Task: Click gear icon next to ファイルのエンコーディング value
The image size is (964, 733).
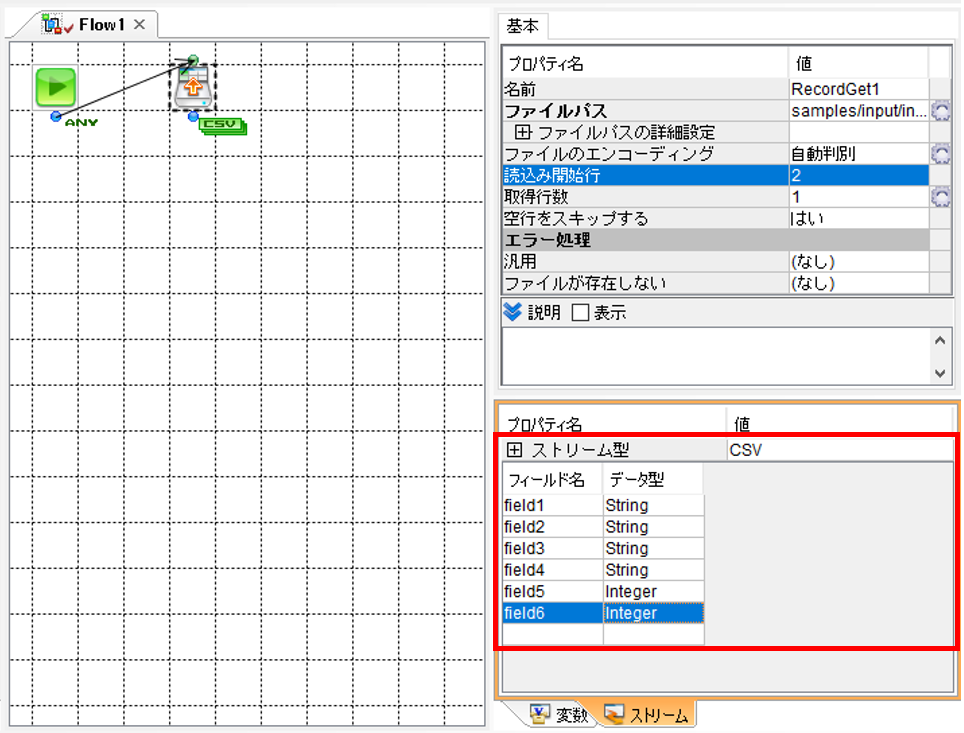Action: pyautogui.click(x=940, y=154)
